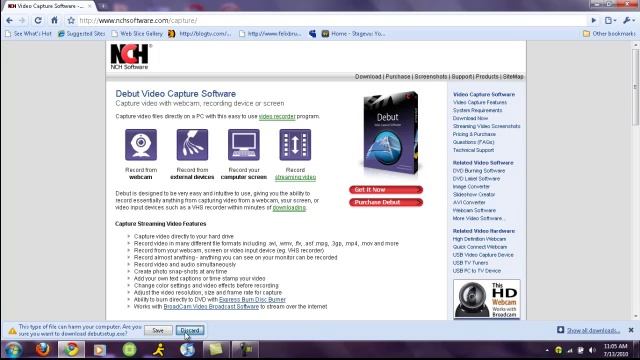Click Discard on the download warning
640x360 pixels.
[x=190, y=331]
